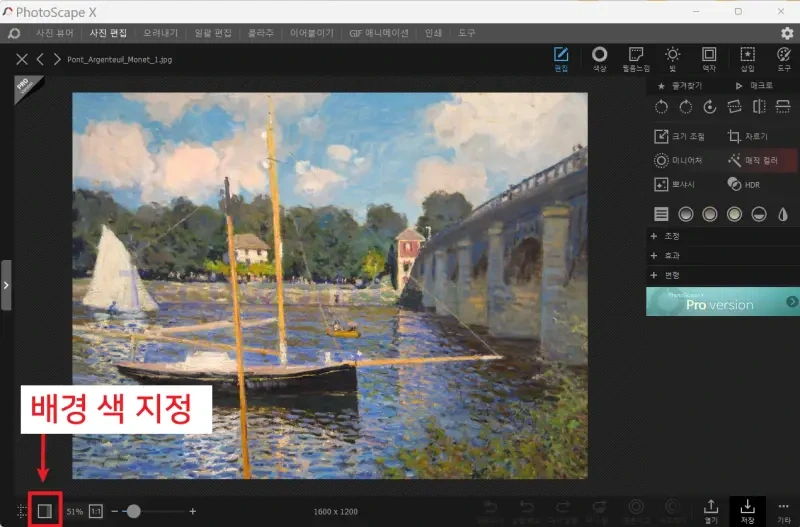The height and width of the screenshot is (527, 800).
Task: Open the 삽입 (Insert) tool tab
Action: (747, 59)
